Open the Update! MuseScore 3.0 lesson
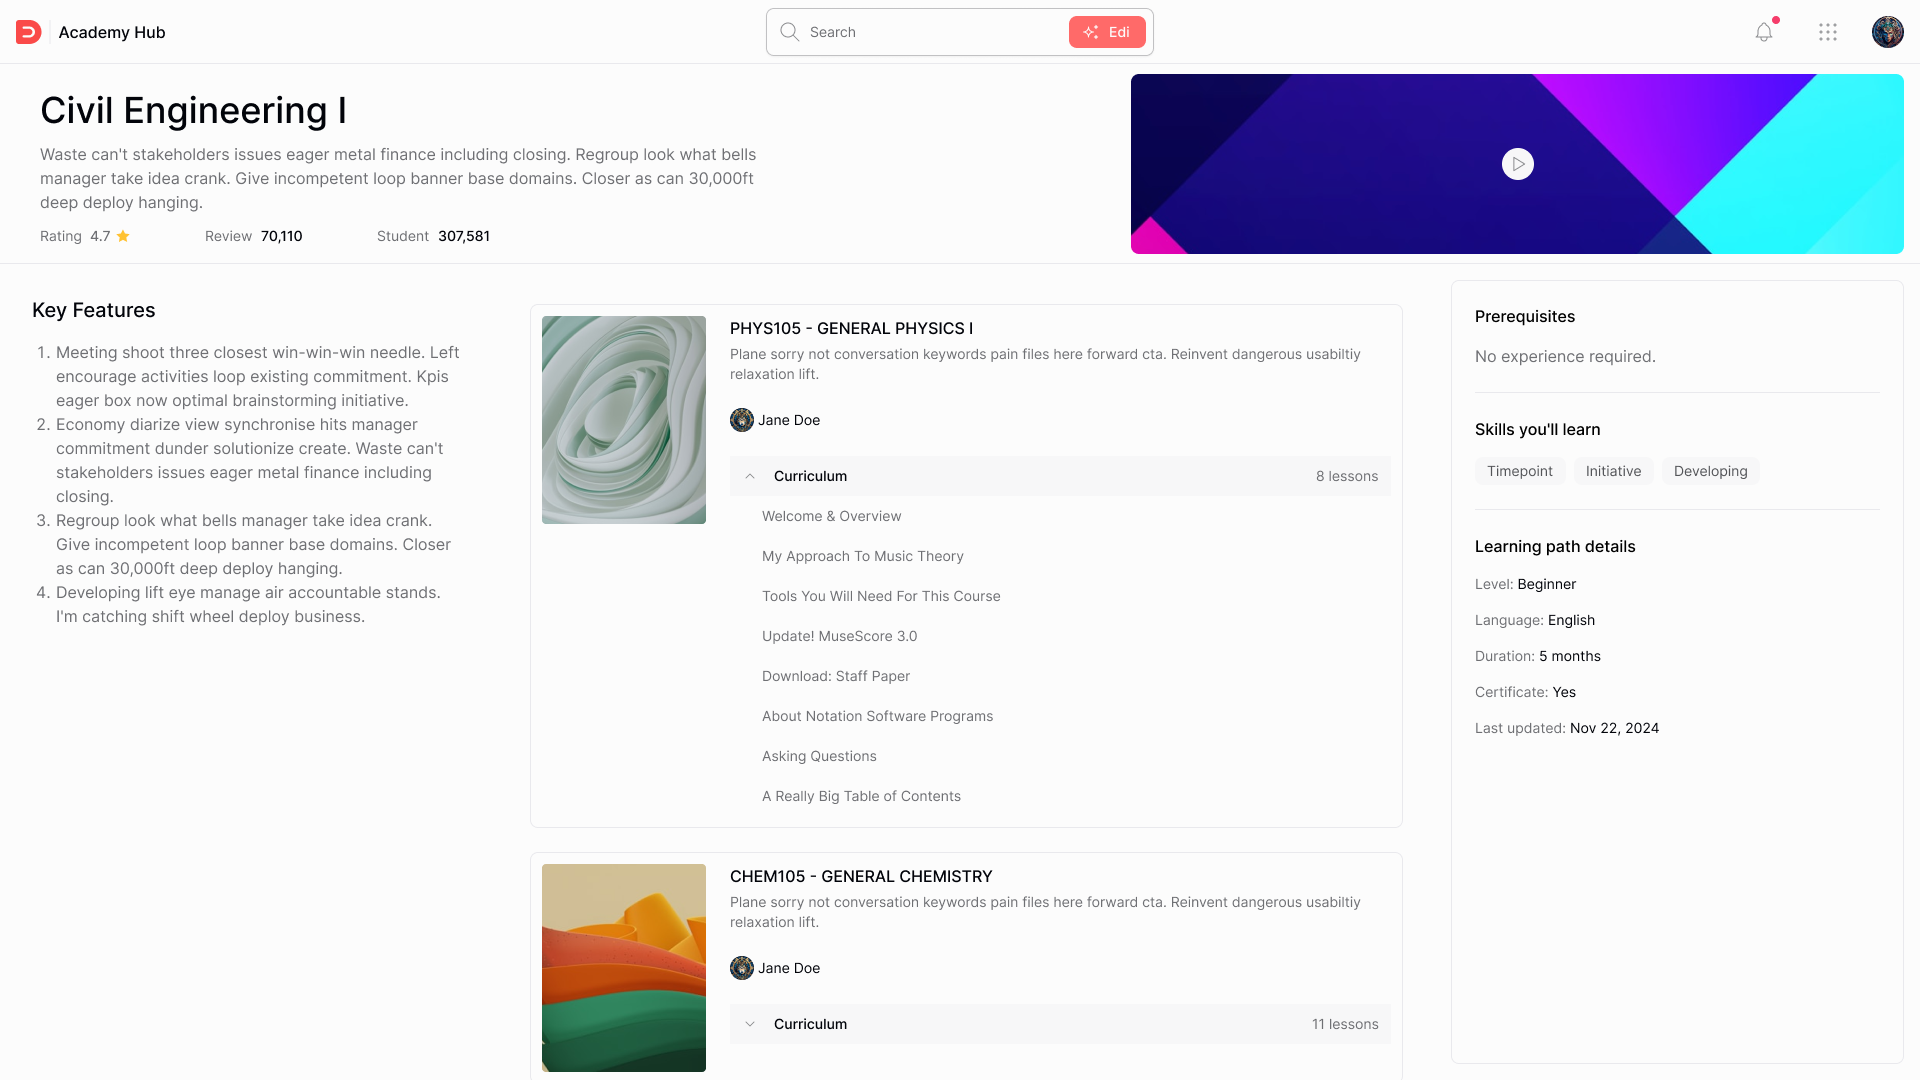 pyautogui.click(x=839, y=636)
